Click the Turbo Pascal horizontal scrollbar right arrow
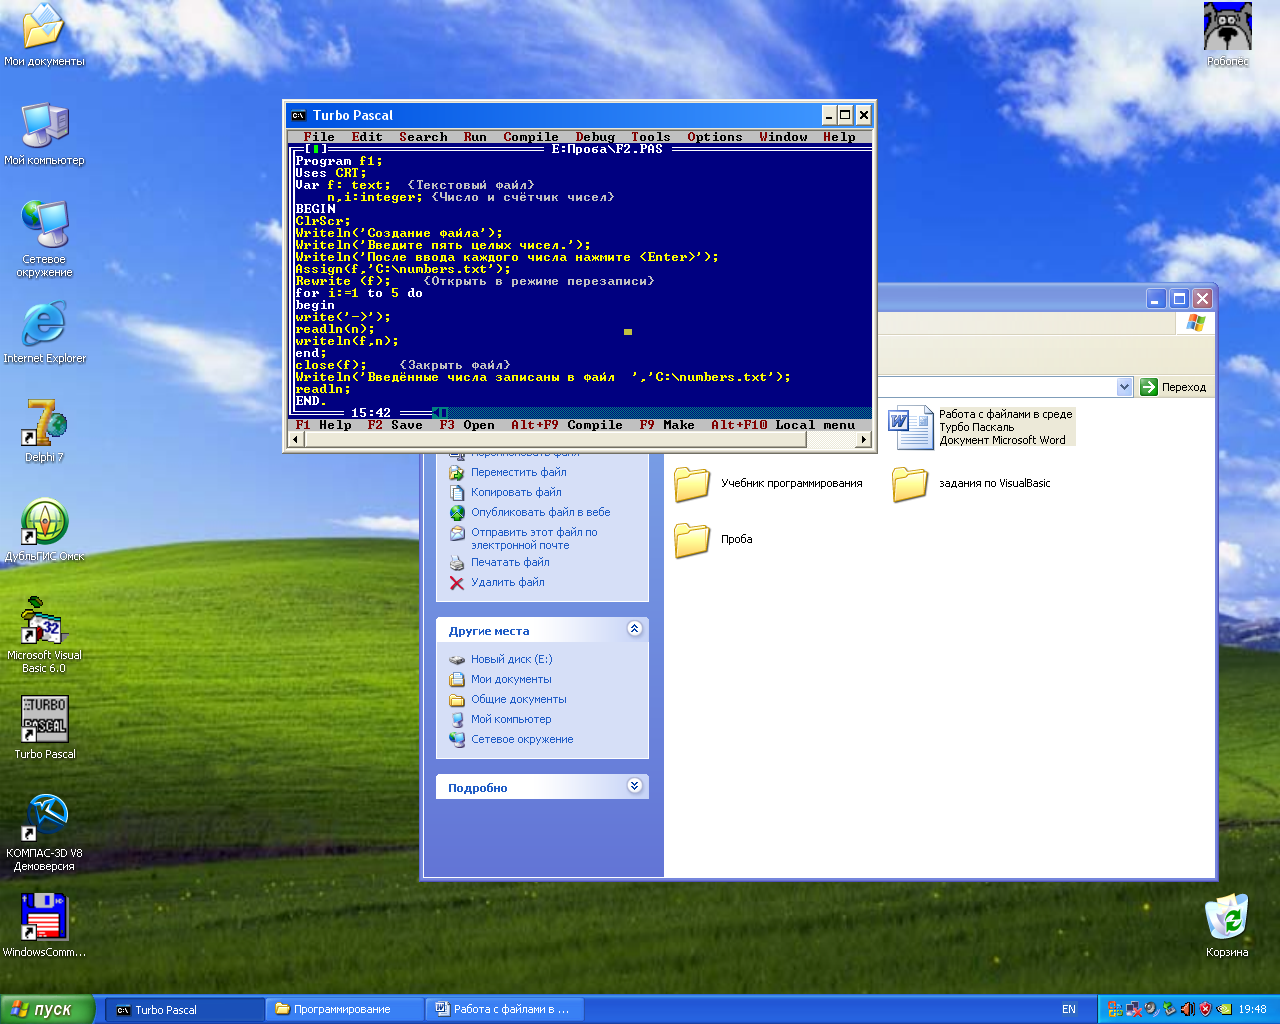The height and width of the screenshot is (1024, 1280). [864, 439]
